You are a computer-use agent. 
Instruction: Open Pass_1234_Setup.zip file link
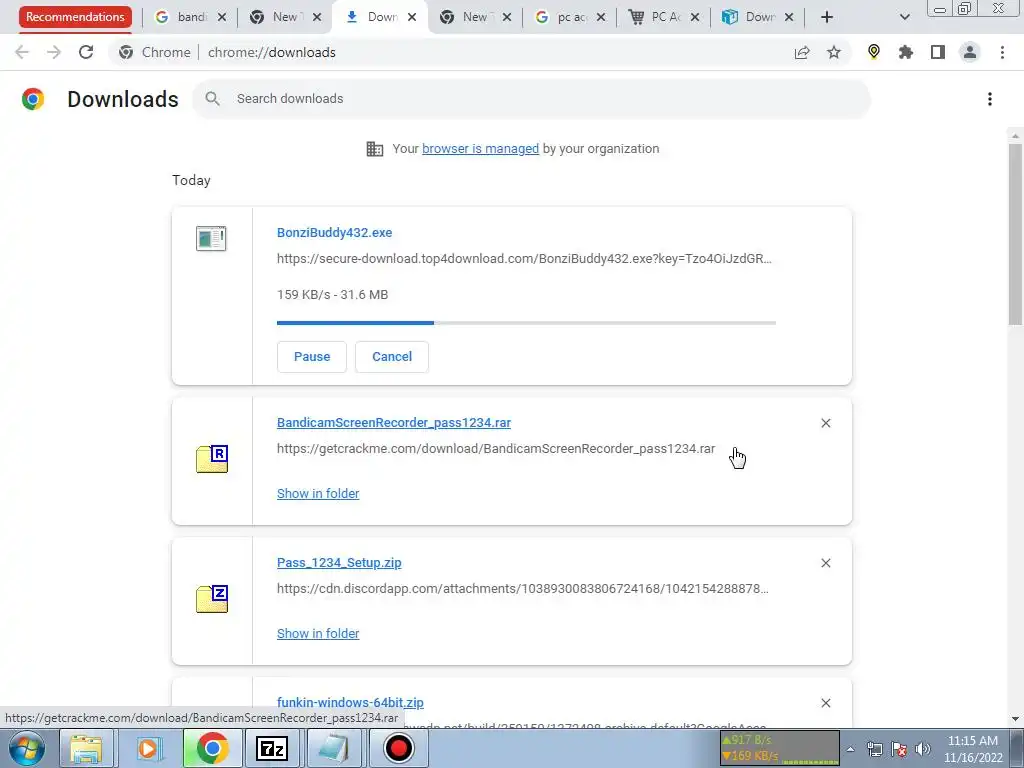click(339, 563)
